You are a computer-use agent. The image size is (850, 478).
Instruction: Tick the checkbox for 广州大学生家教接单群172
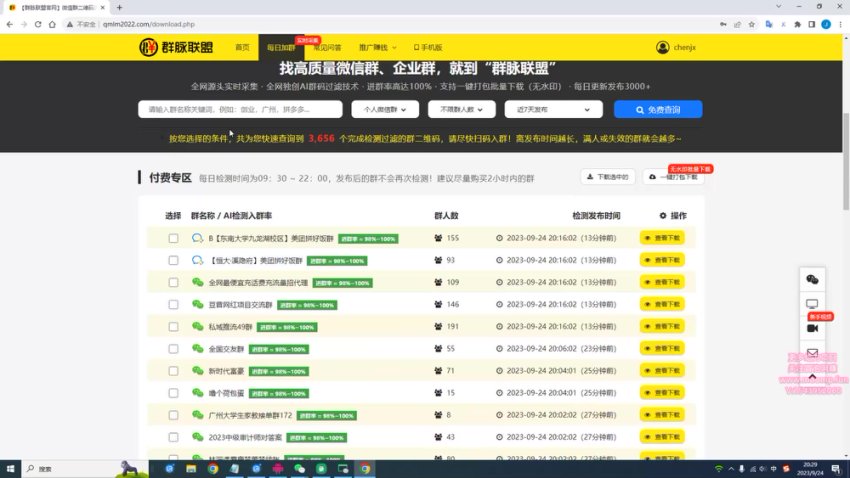click(173, 415)
